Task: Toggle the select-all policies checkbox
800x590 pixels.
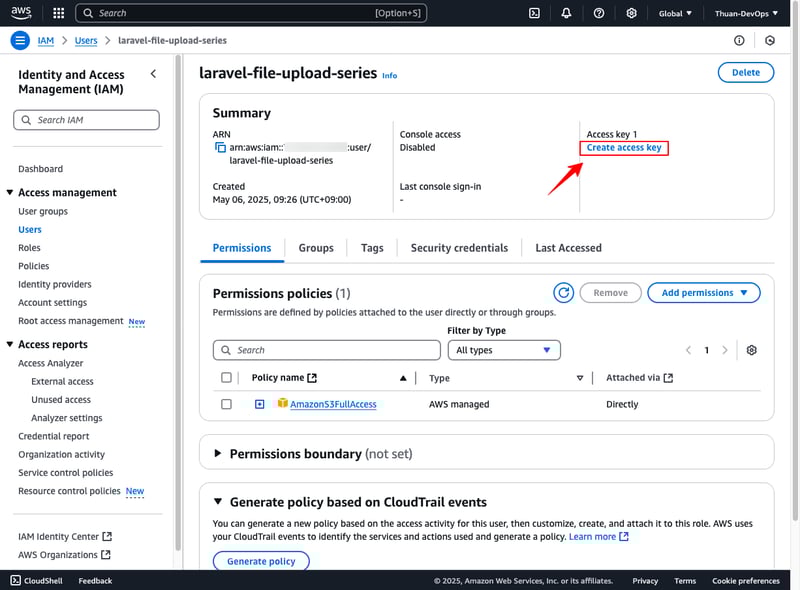Action: coord(226,378)
